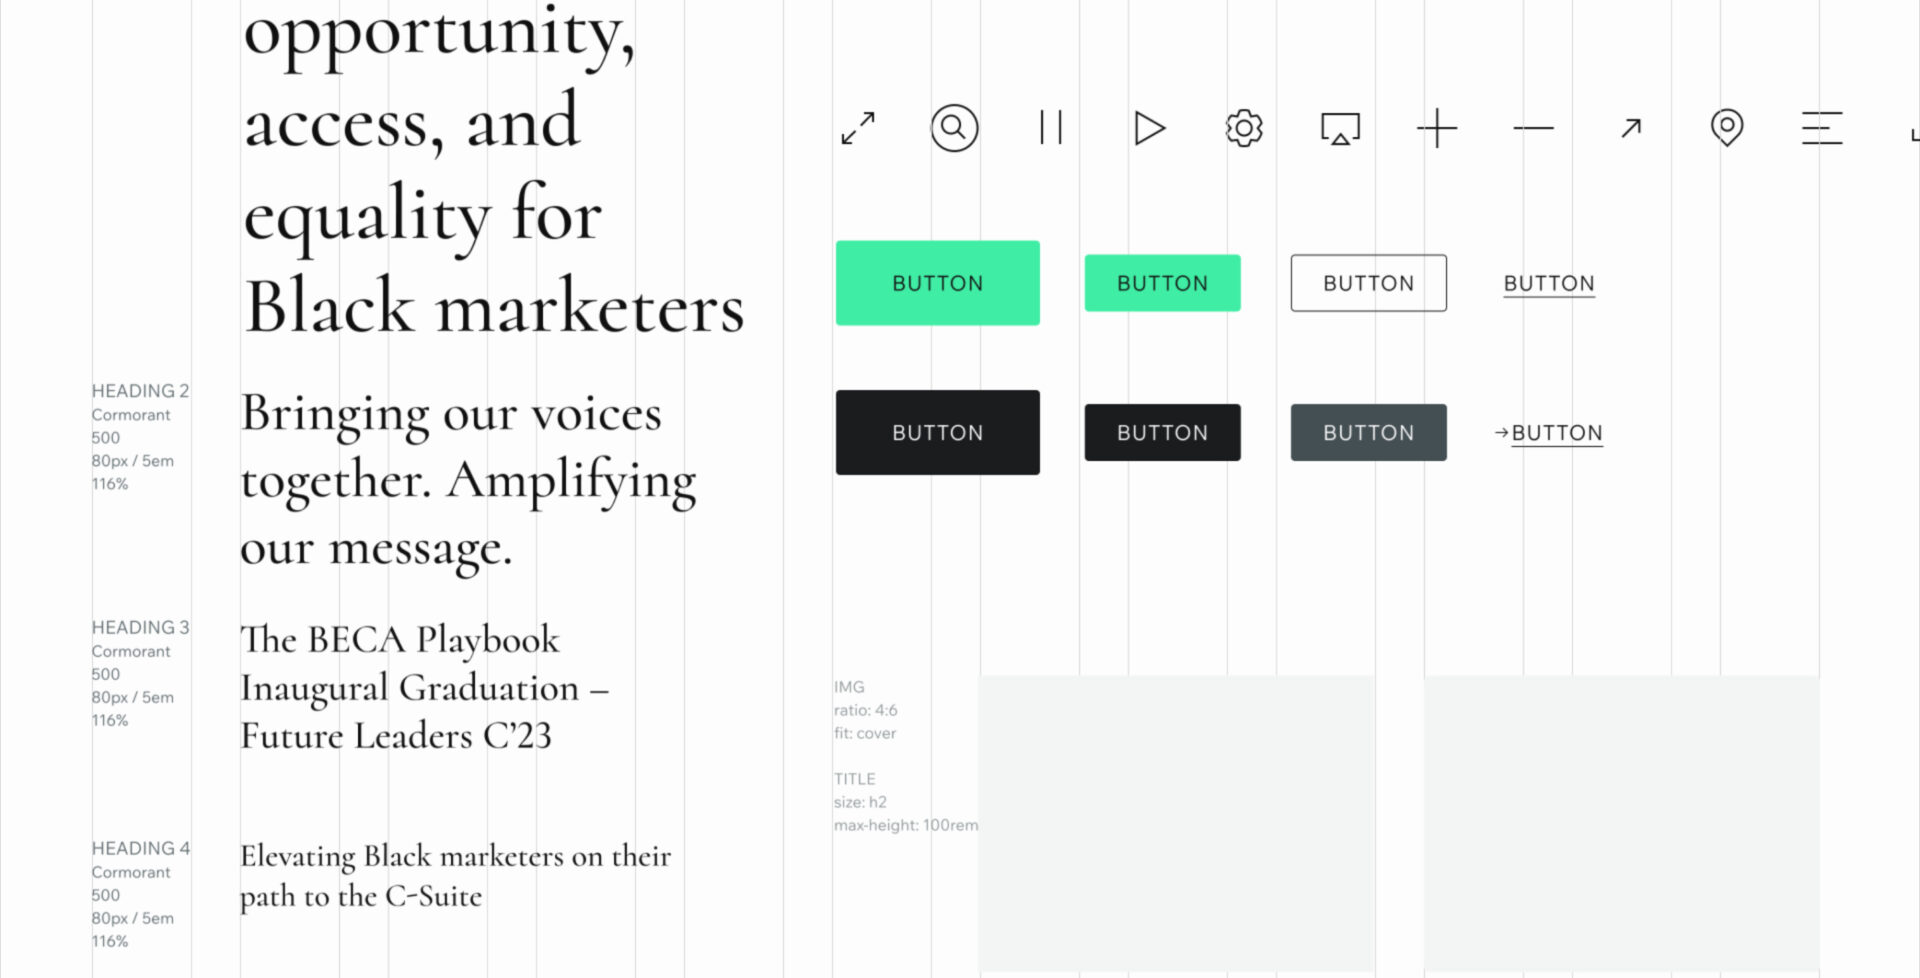The image size is (1920, 978).
Task: Click the HEADING 2 label
Action: tap(140, 391)
